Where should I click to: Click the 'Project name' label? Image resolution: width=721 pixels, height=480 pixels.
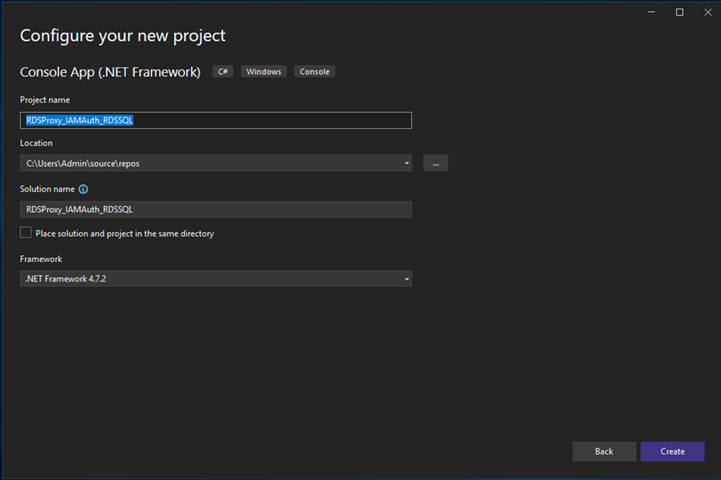(45, 100)
